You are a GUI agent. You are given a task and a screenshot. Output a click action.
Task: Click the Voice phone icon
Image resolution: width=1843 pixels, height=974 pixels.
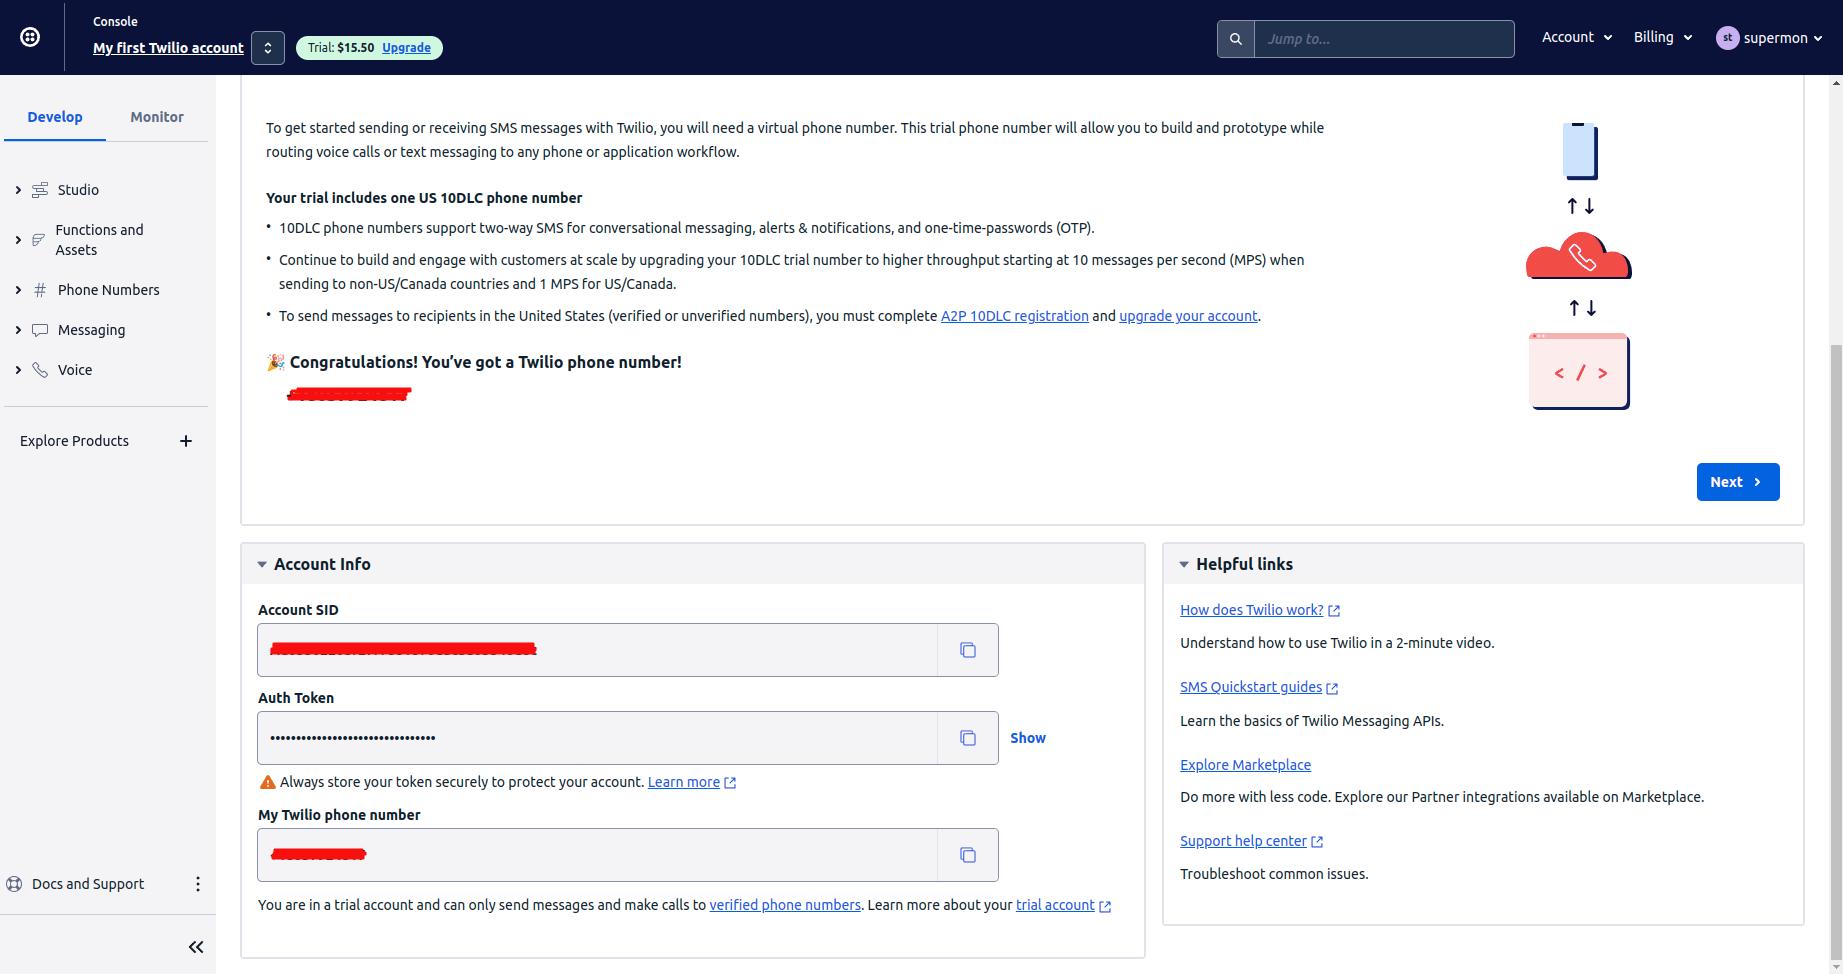click(40, 370)
